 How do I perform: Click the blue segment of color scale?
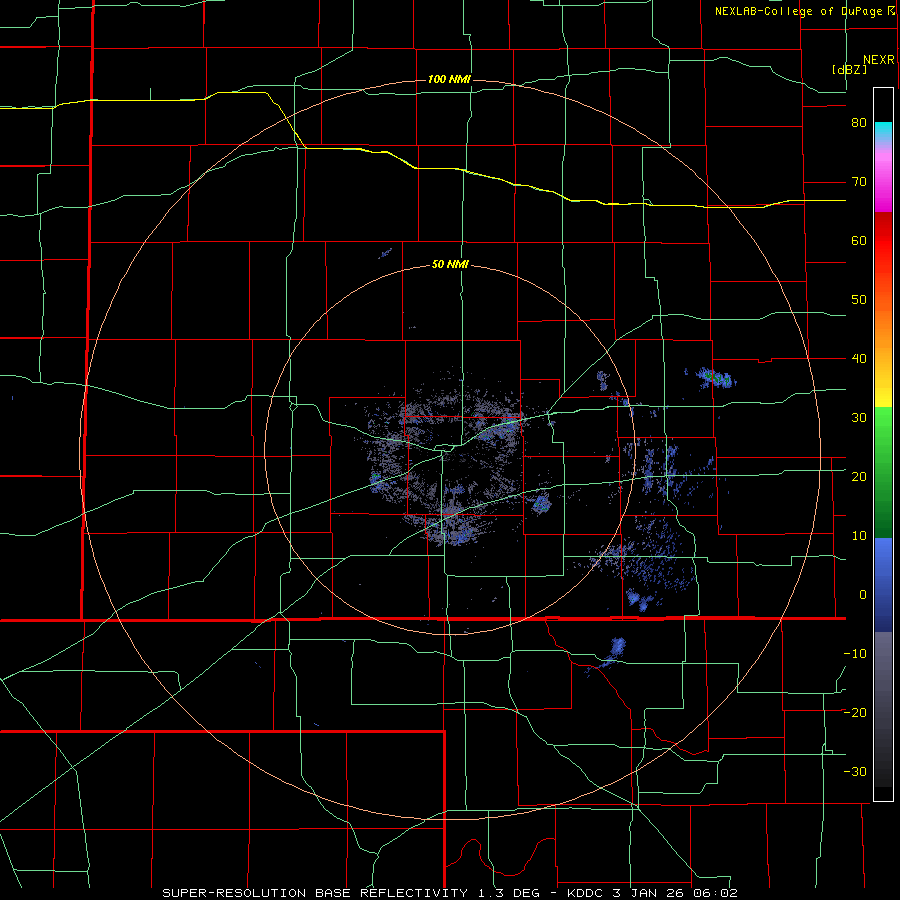883,585
